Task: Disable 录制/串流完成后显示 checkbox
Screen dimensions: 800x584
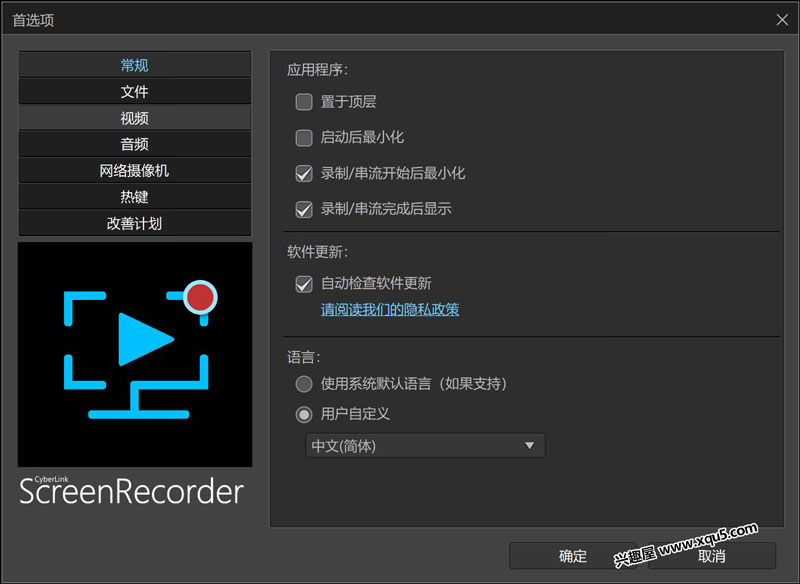Action: tap(304, 209)
